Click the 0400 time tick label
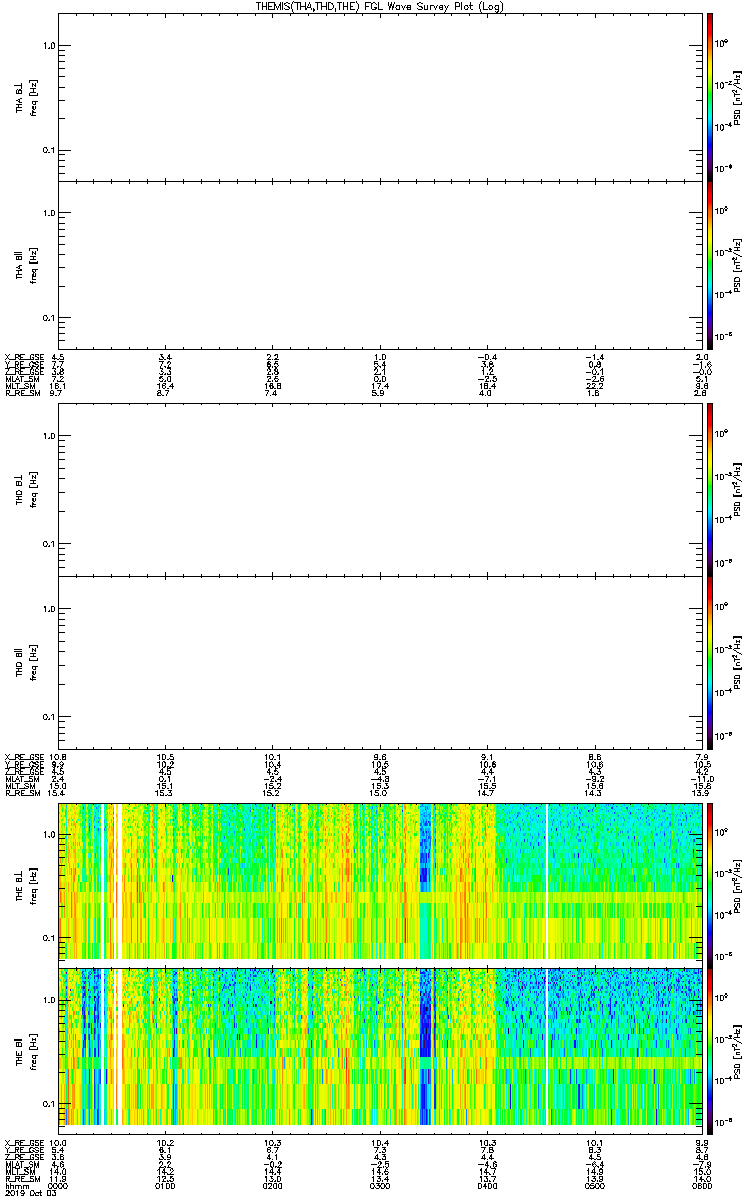This screenshot has height=1200, width=750. click(487, 1186)
